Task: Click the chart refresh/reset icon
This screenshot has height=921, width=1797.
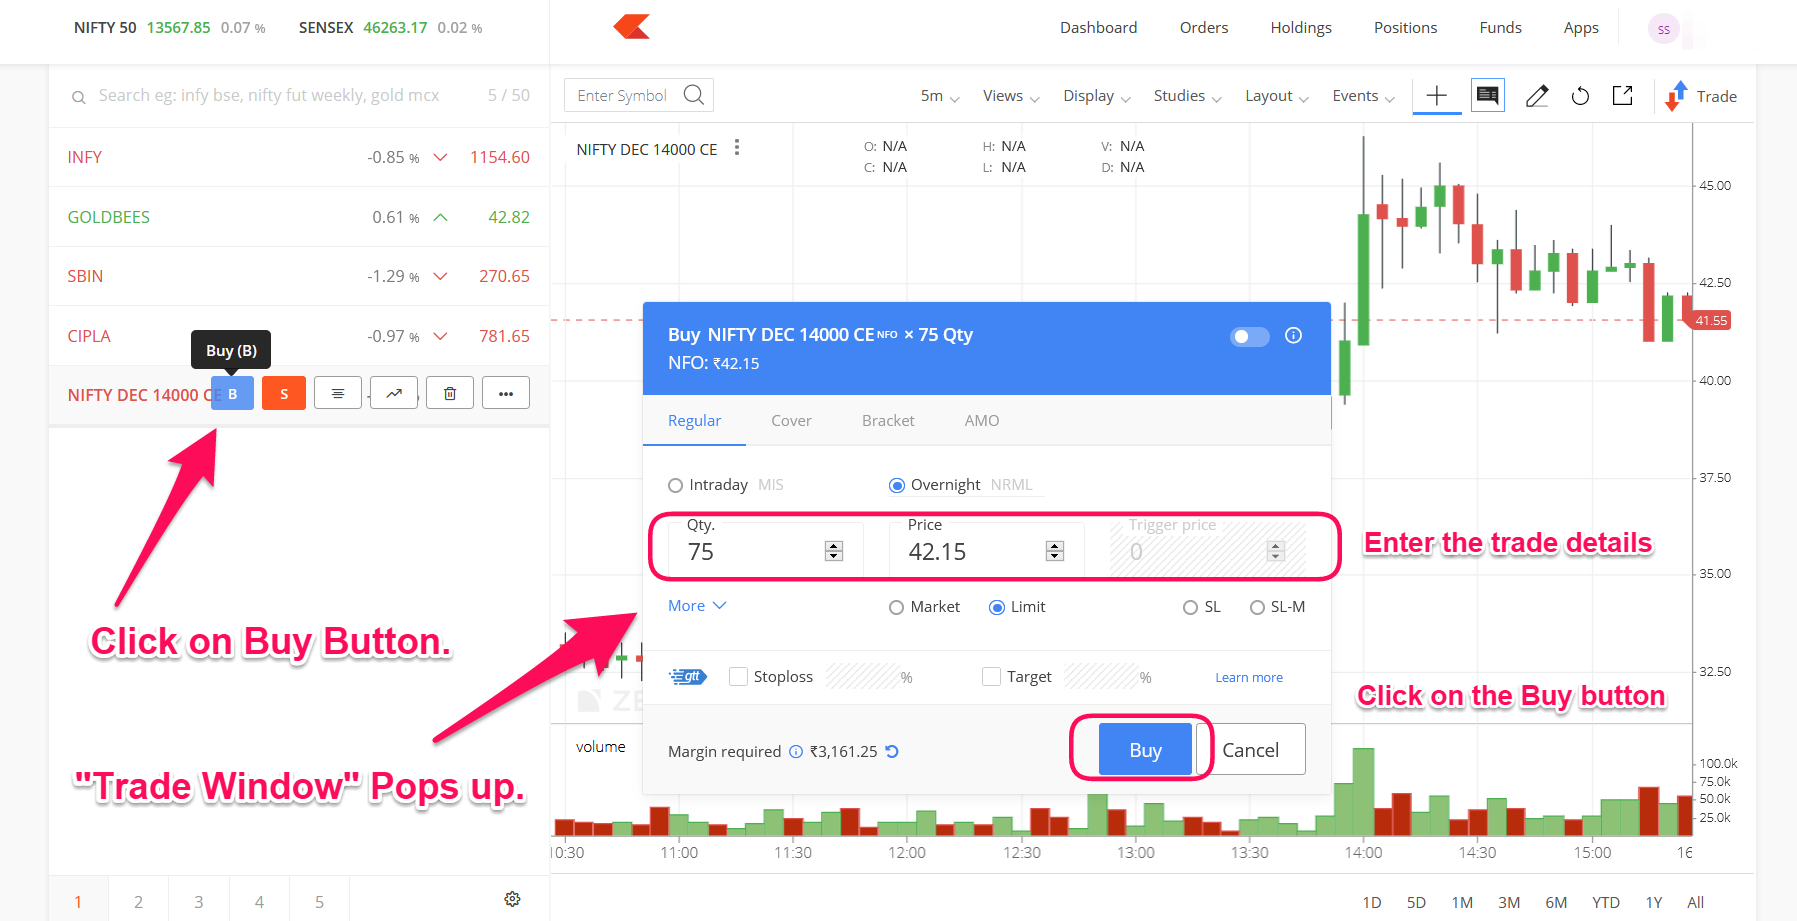Action: point(1580,96)
